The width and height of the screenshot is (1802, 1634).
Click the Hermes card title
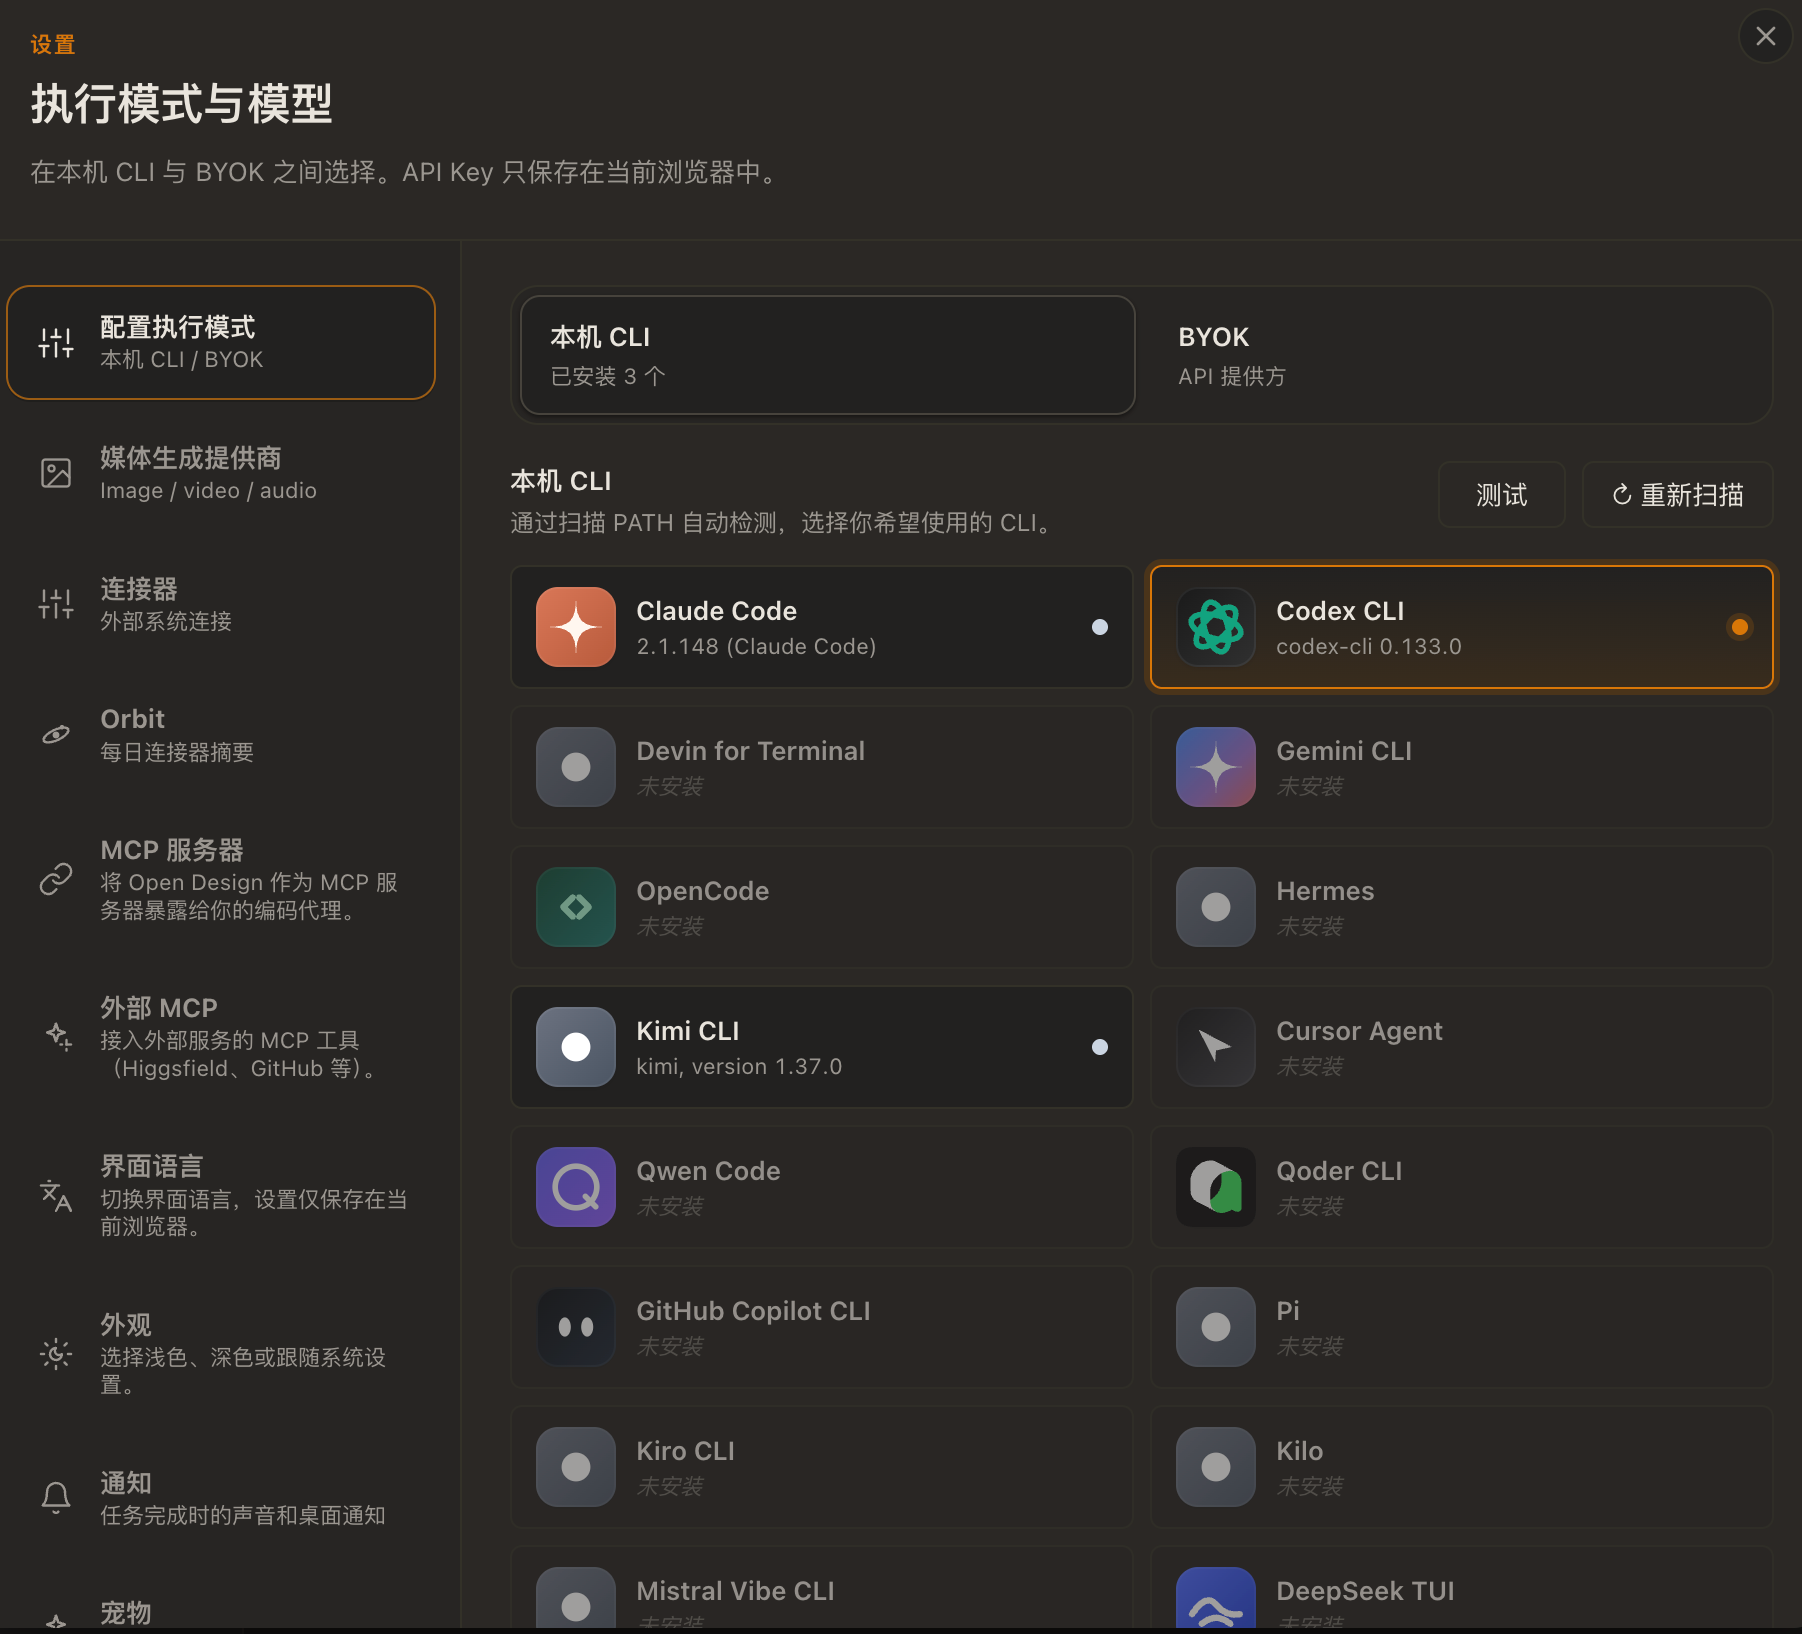[x=1325, y=891]
